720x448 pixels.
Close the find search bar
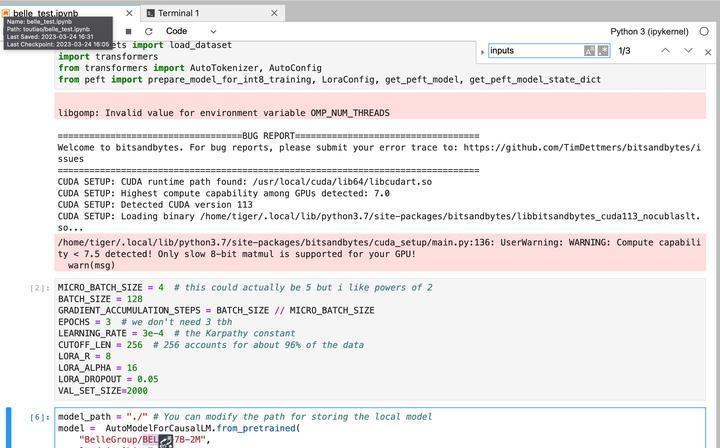[x=708, y=50]
